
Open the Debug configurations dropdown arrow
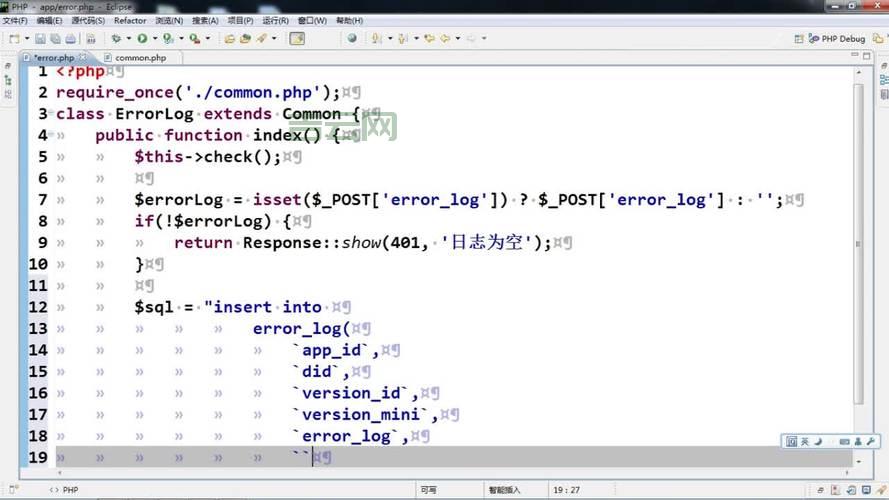point(127,39)
